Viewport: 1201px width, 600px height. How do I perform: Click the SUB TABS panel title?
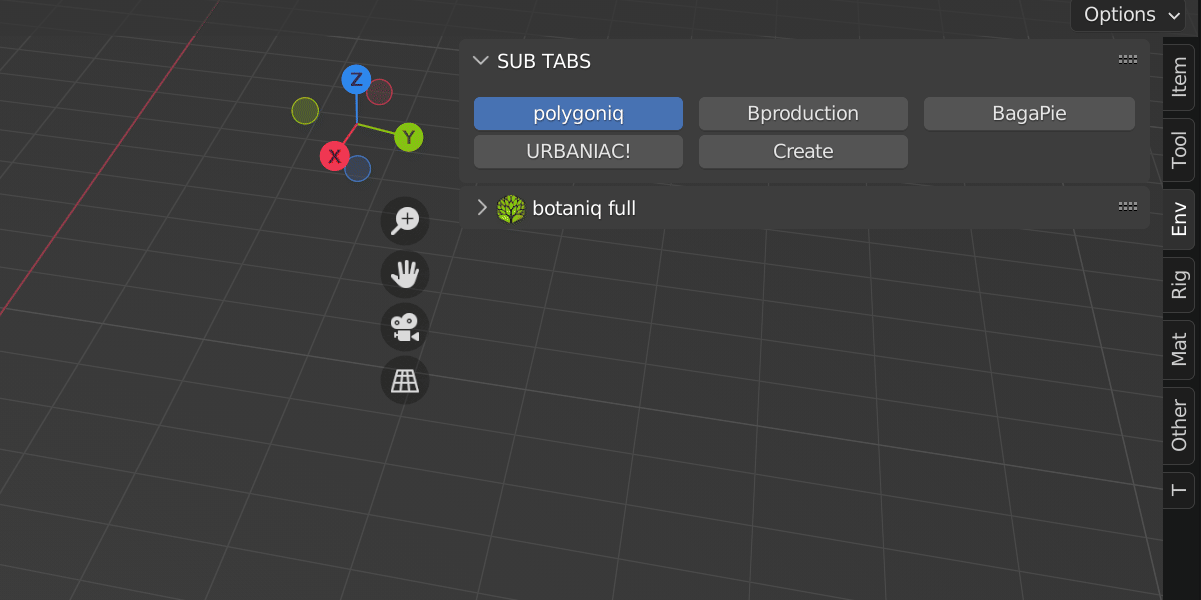point(544,61)
